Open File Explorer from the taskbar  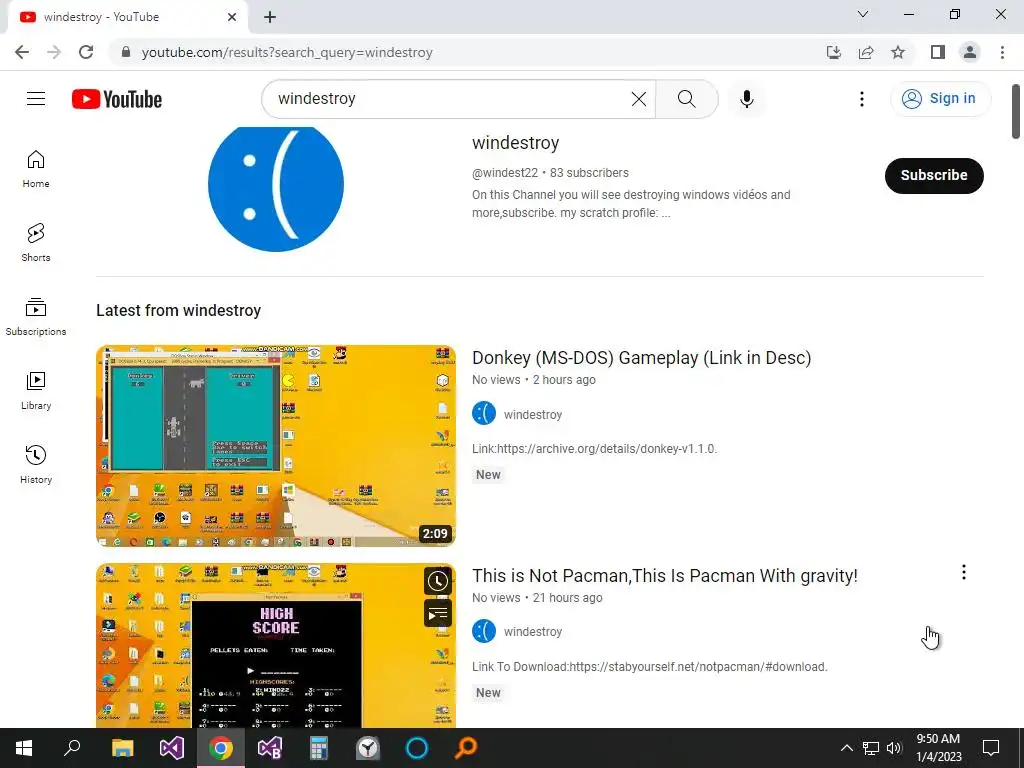pyautogui.click(x=122, y=748)
